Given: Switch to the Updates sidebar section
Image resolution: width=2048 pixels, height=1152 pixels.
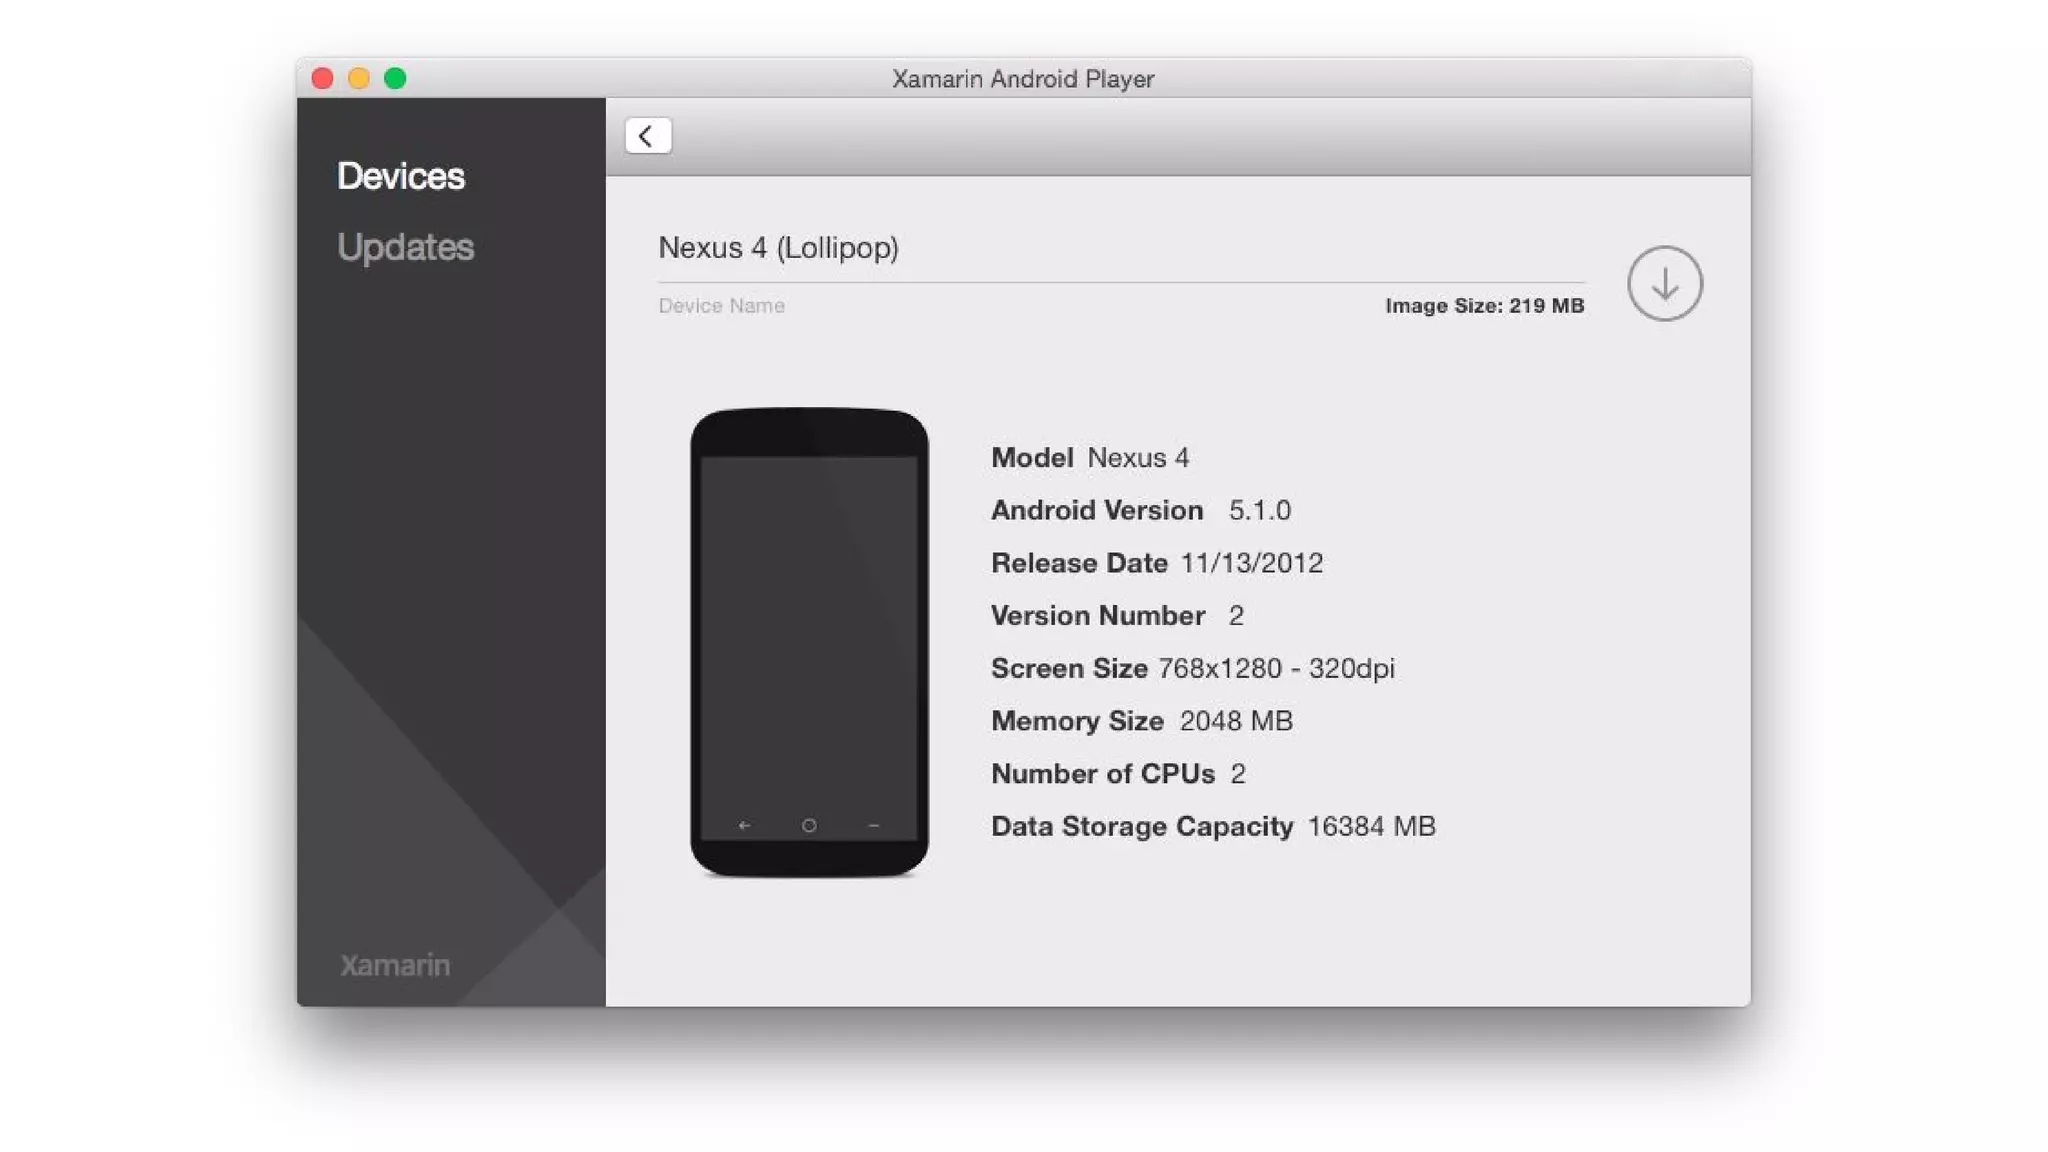Looking at the screenshot, I should pyautogui.click(x=405, y=247).
